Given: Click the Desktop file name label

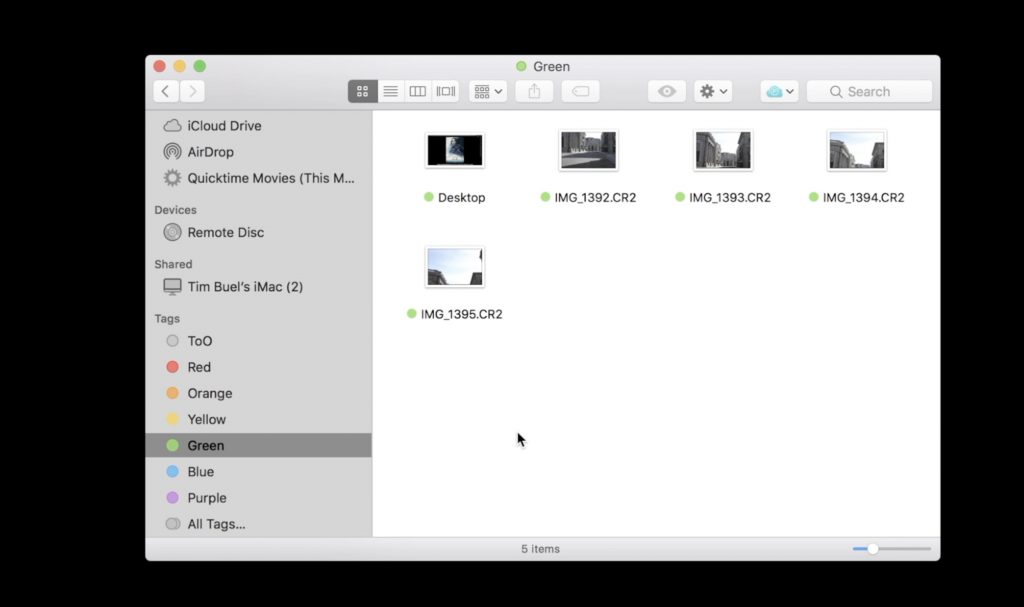Looking at the screenshot, I should point(462,197).
